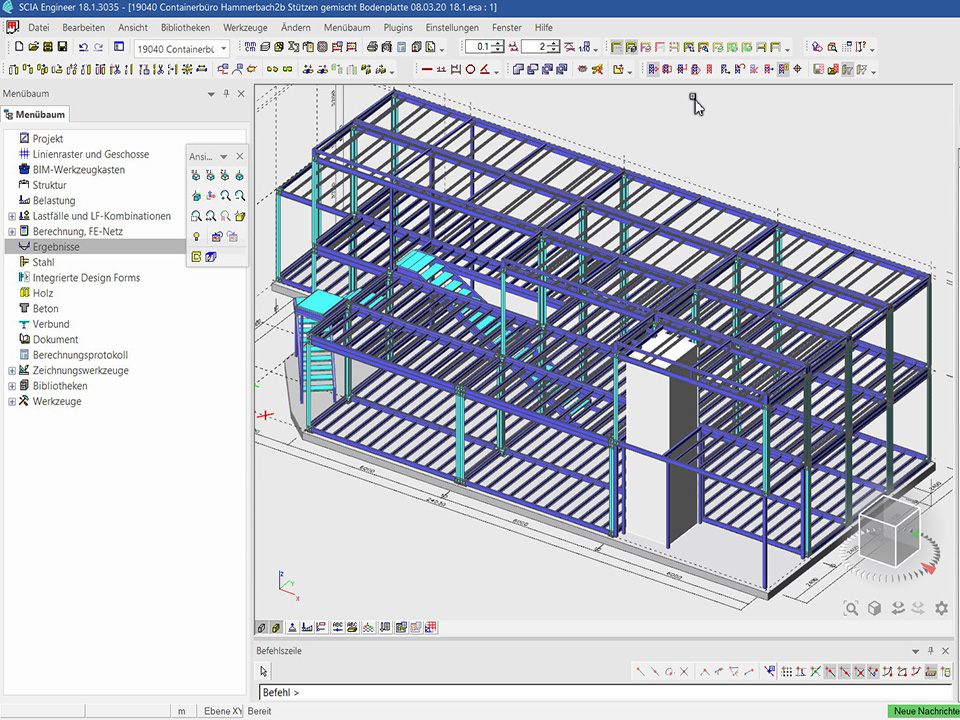The width and height of the screenshot is (960, 720).
Task: Expand Lastfälle und LF-Kombinationen node
Action: point(12,216)
